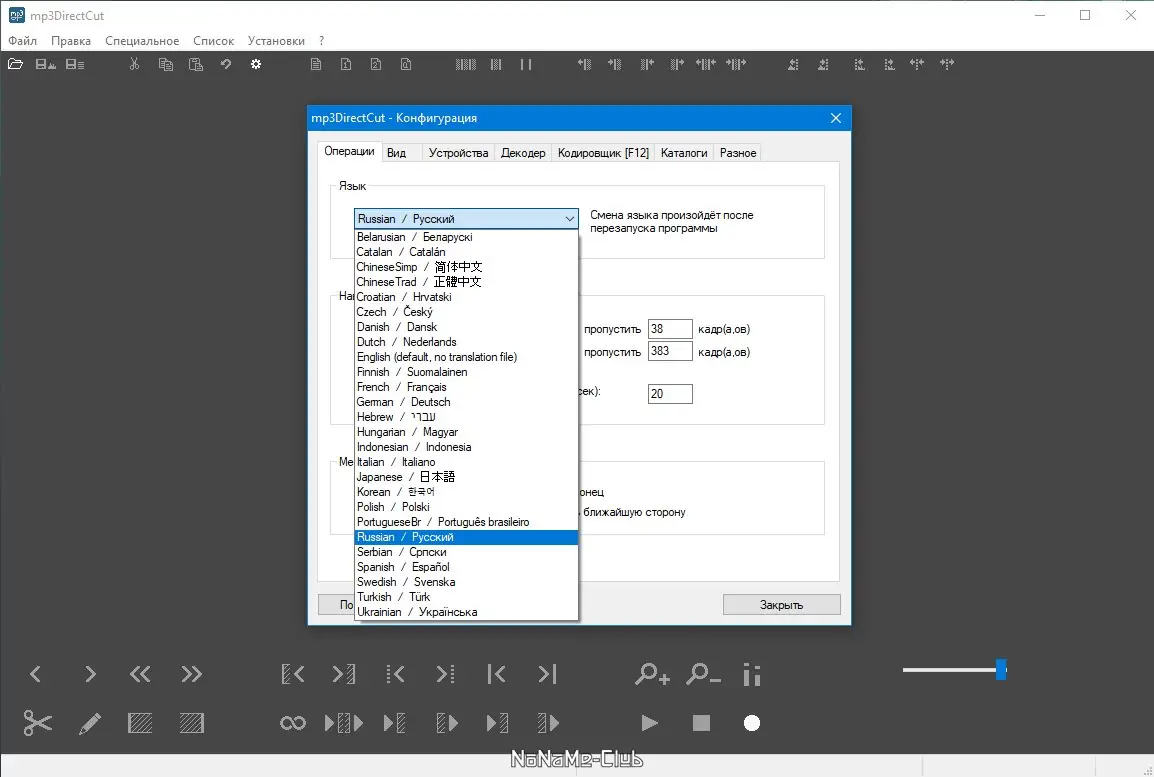Select ChineseSimp / 简体中文 language option

(466, 267)
